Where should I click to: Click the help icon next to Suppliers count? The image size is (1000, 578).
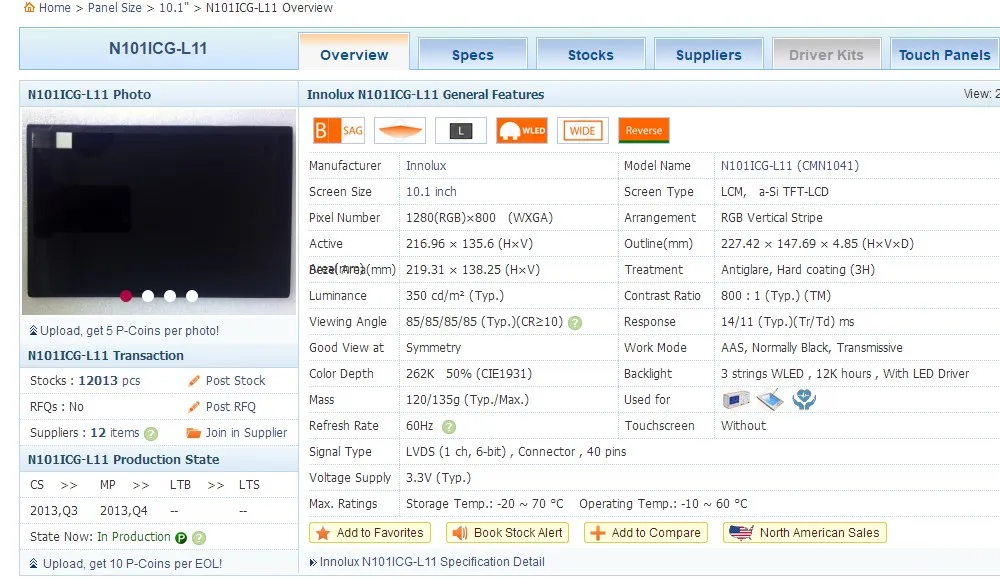tap(151, 434)
